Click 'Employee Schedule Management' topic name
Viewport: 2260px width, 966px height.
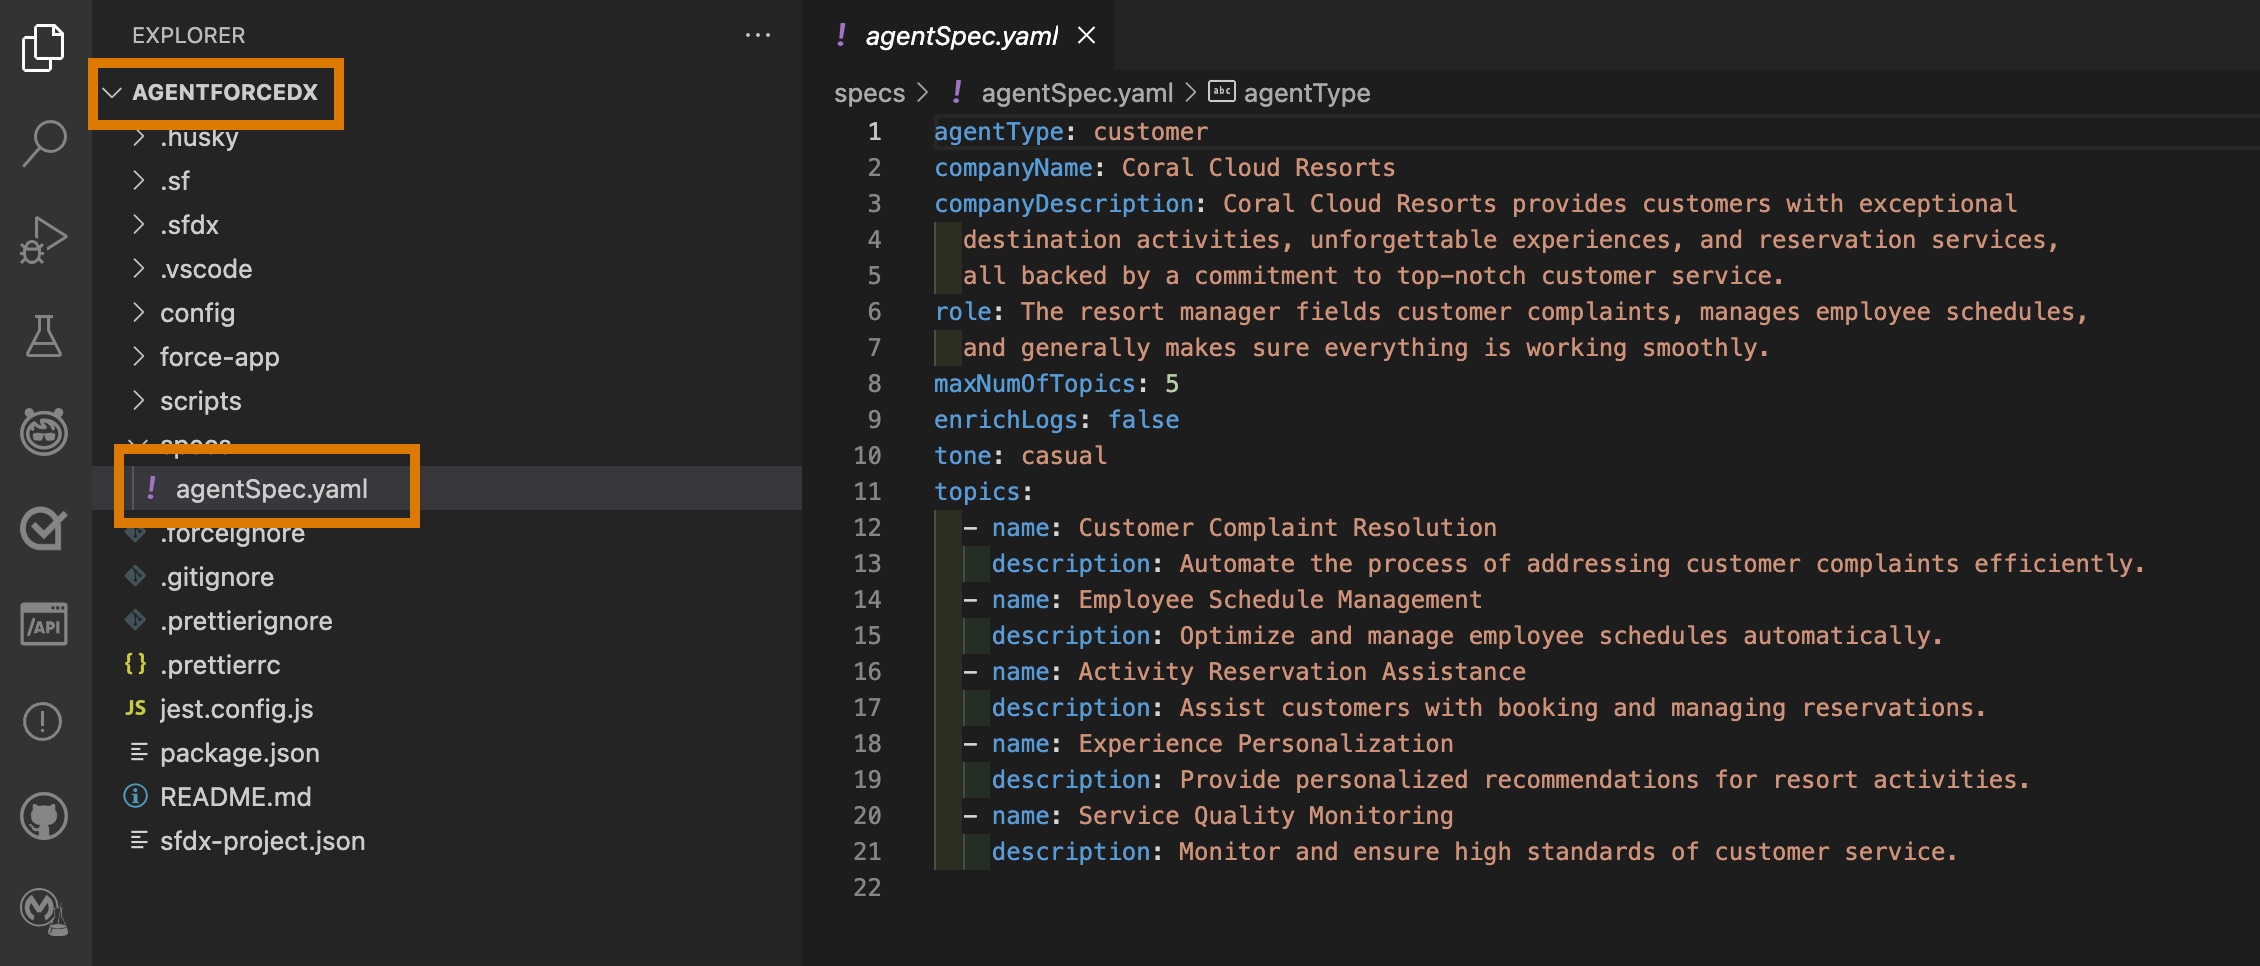(x=1280, y=600)
